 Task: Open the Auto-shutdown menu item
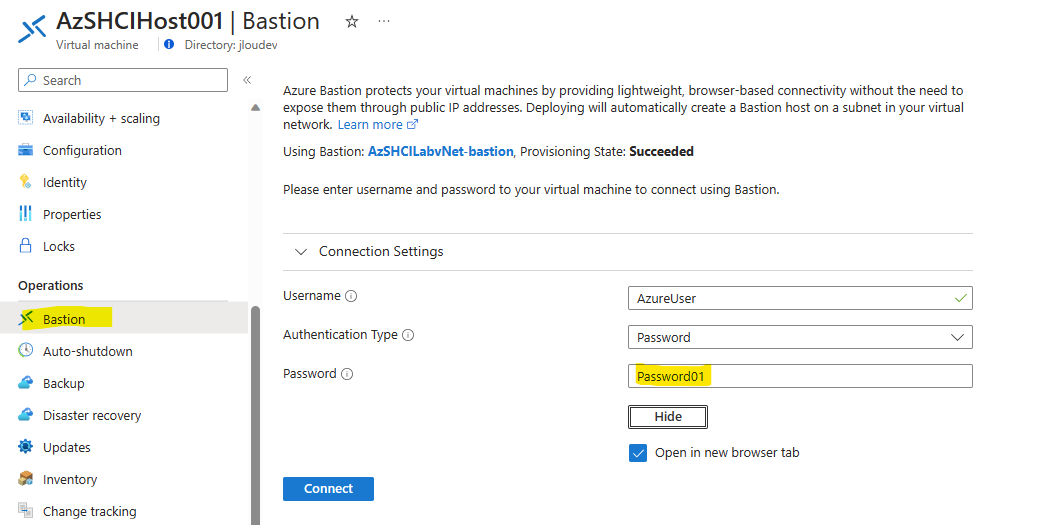coord(88,351)
